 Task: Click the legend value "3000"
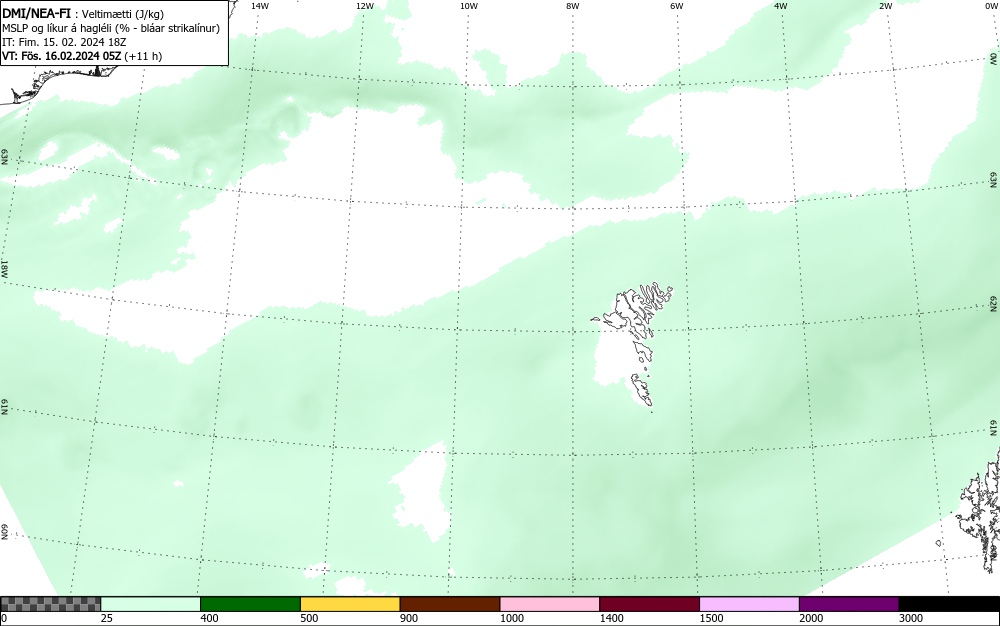pyautogui.click(x=911, y=618)
